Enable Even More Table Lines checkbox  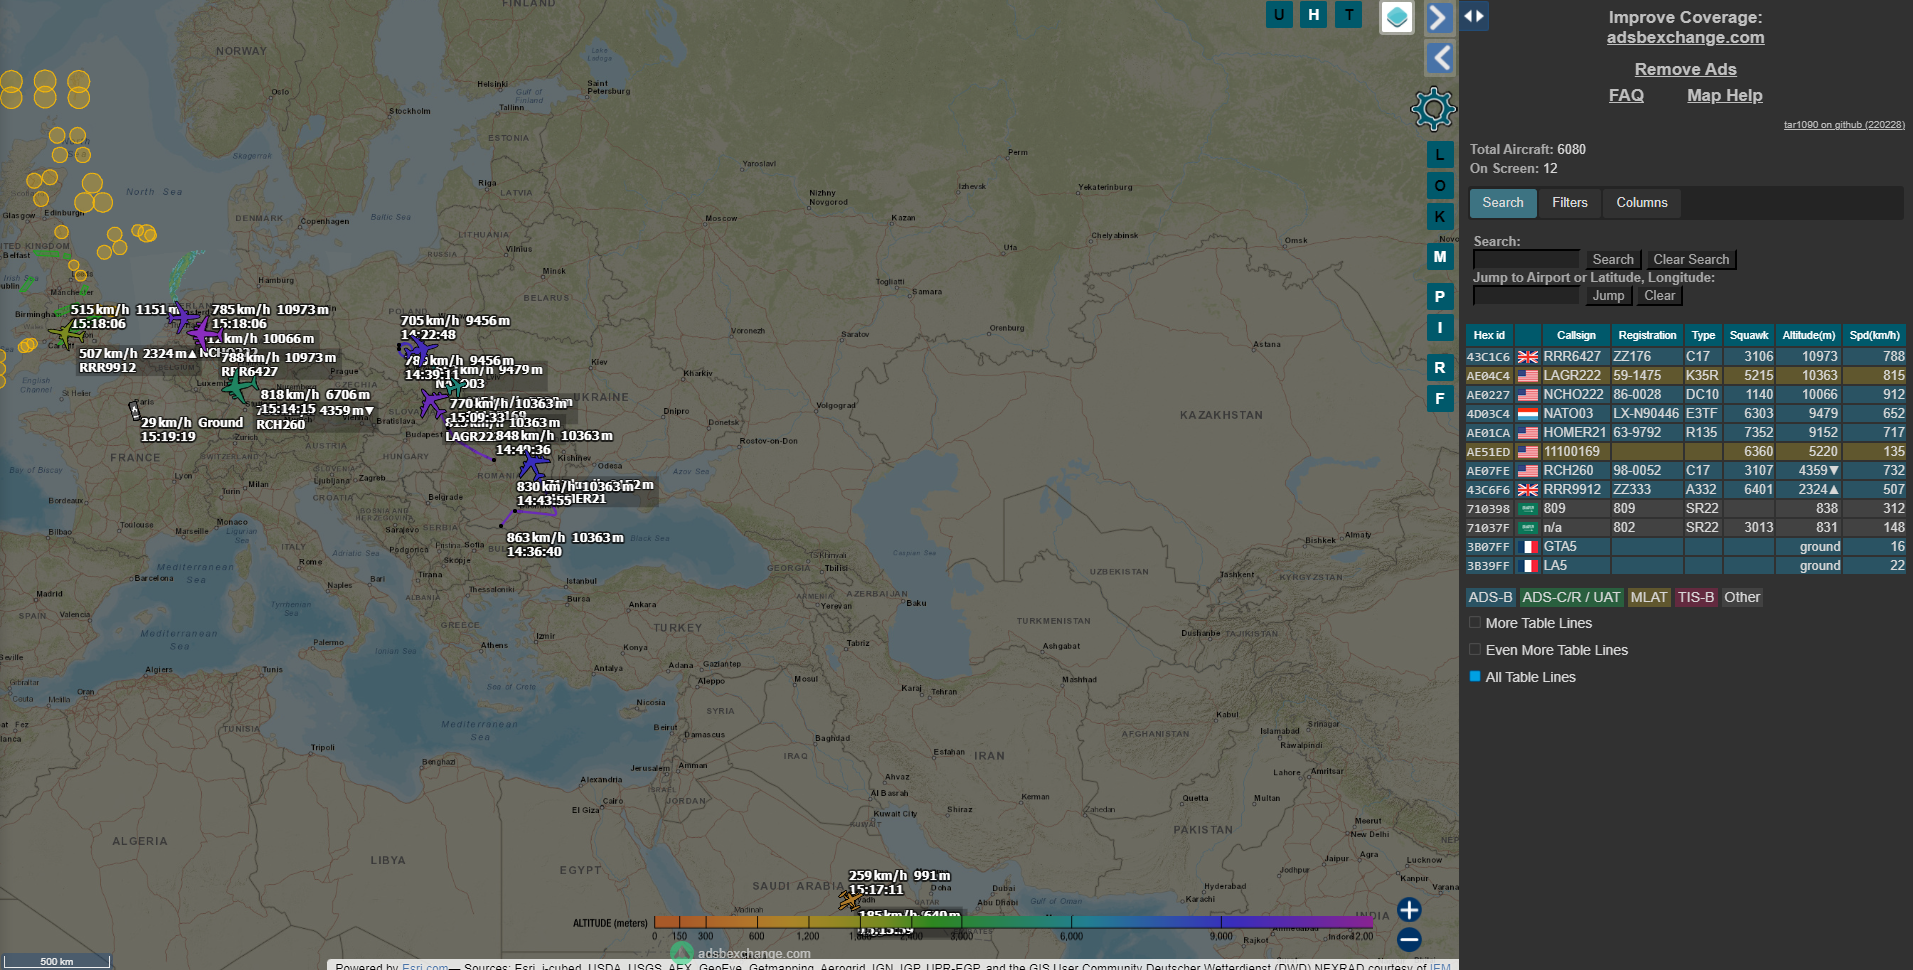1475,650
